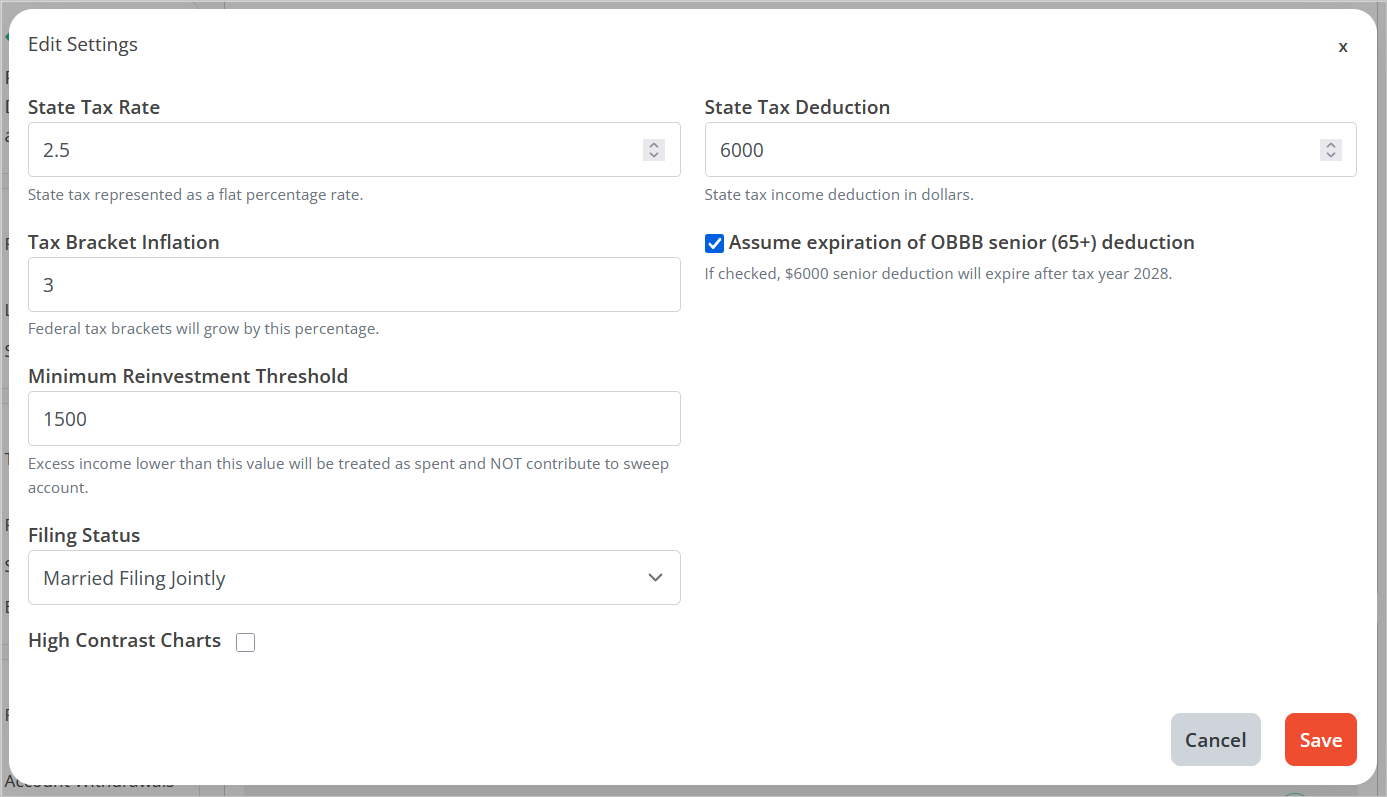Focus the Minimum Reinvestment Threshold field
This screenshot has width=1387, height=797.
(354, 419)
